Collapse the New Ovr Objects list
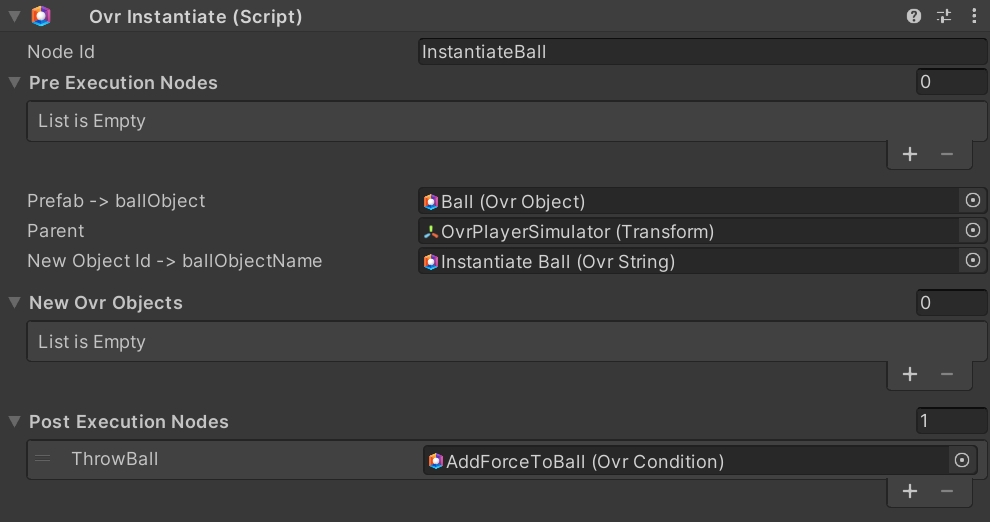The width and height of the screenshot is (990, 522). (x=14, y=303)
